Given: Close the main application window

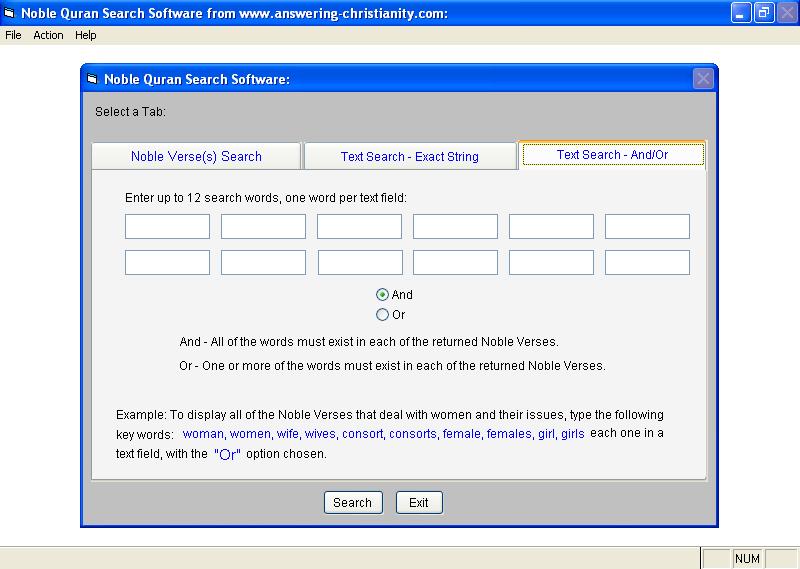Looking at the screenshot, I should coord(787,13).
